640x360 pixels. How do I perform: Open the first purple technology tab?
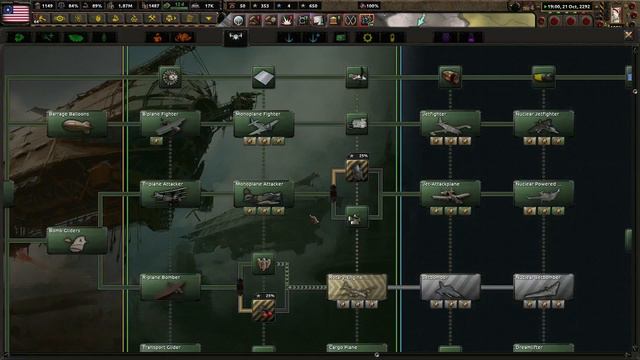coord(446,38)
